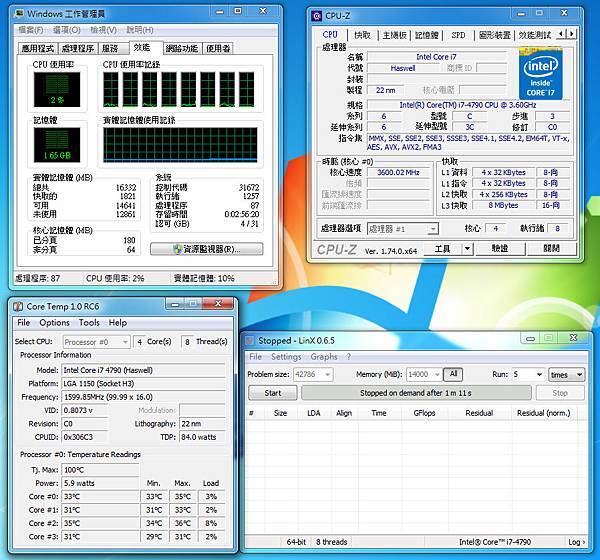Click the Model field in Core Temp
This screenshot has width=600, height=560.
click(143, 370)
